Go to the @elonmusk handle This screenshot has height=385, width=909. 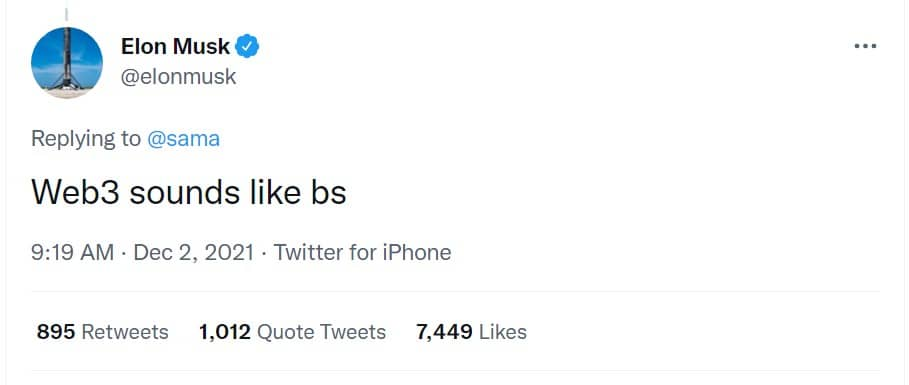pos(178,77)
